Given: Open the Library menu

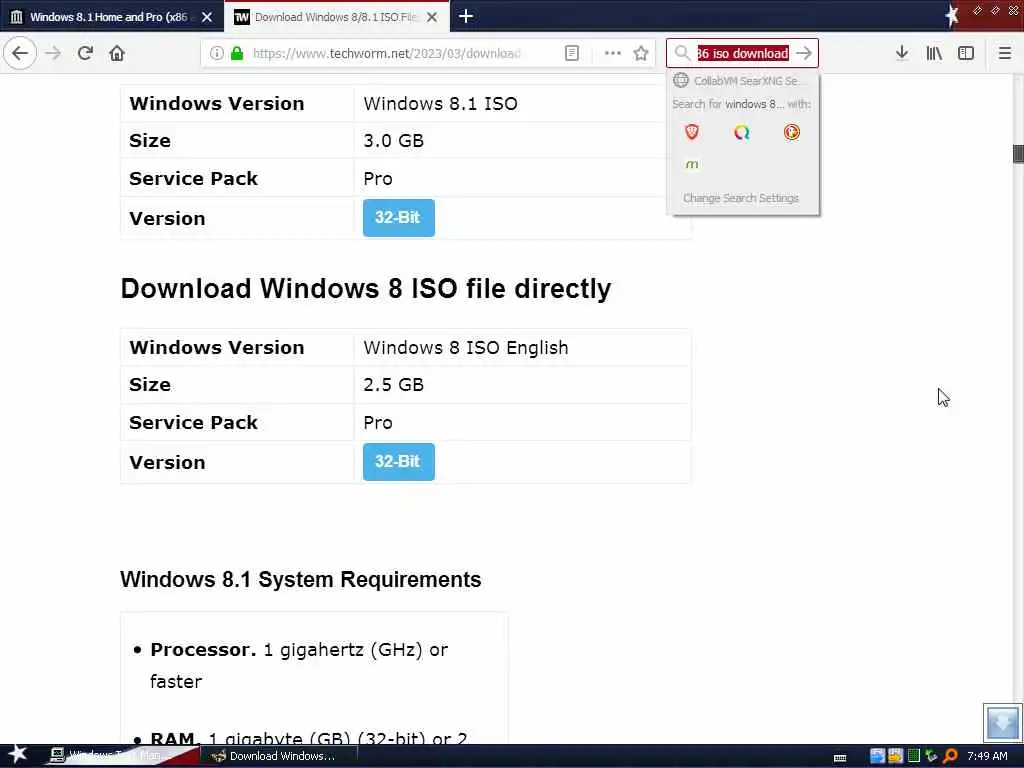Looking at the screenshot, I should click(x=934, y=53).
